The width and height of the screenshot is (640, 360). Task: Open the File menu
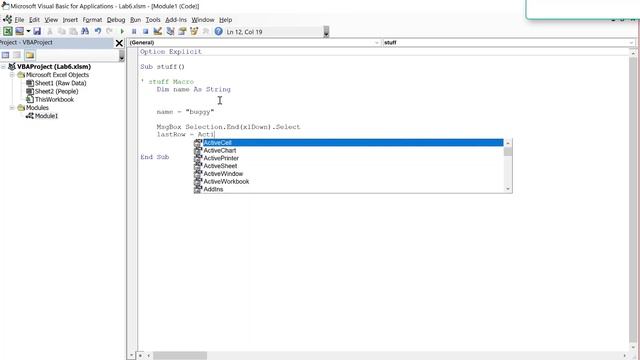tap(19, 20)
